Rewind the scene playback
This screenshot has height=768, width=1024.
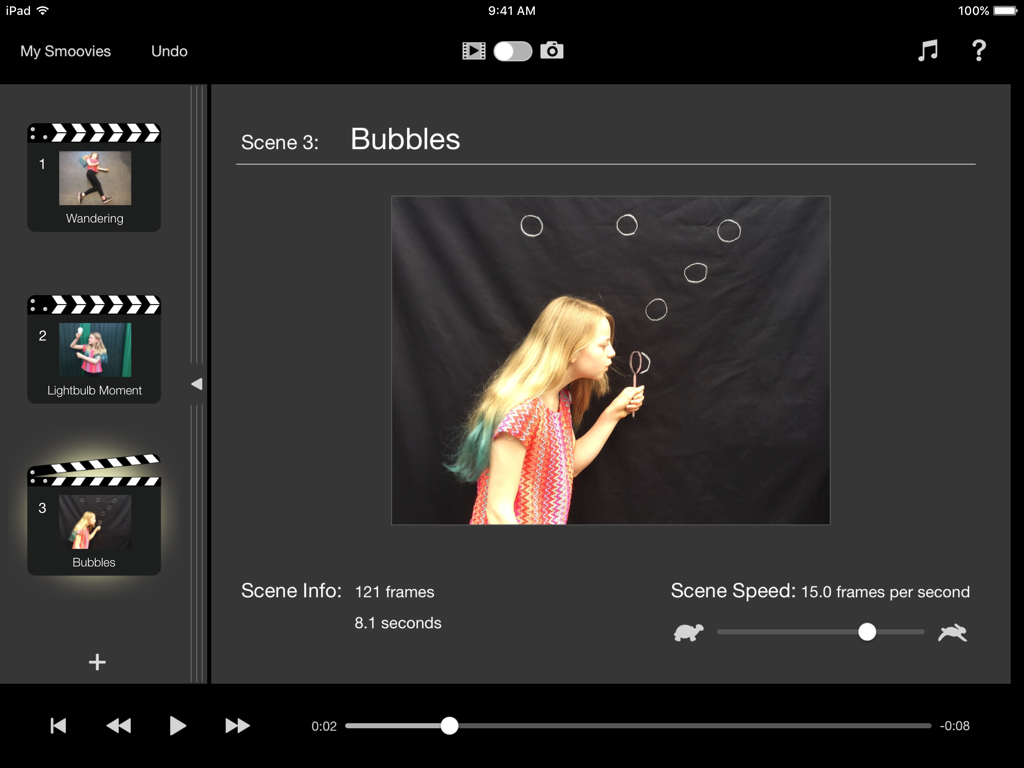(x=118, y=726)
